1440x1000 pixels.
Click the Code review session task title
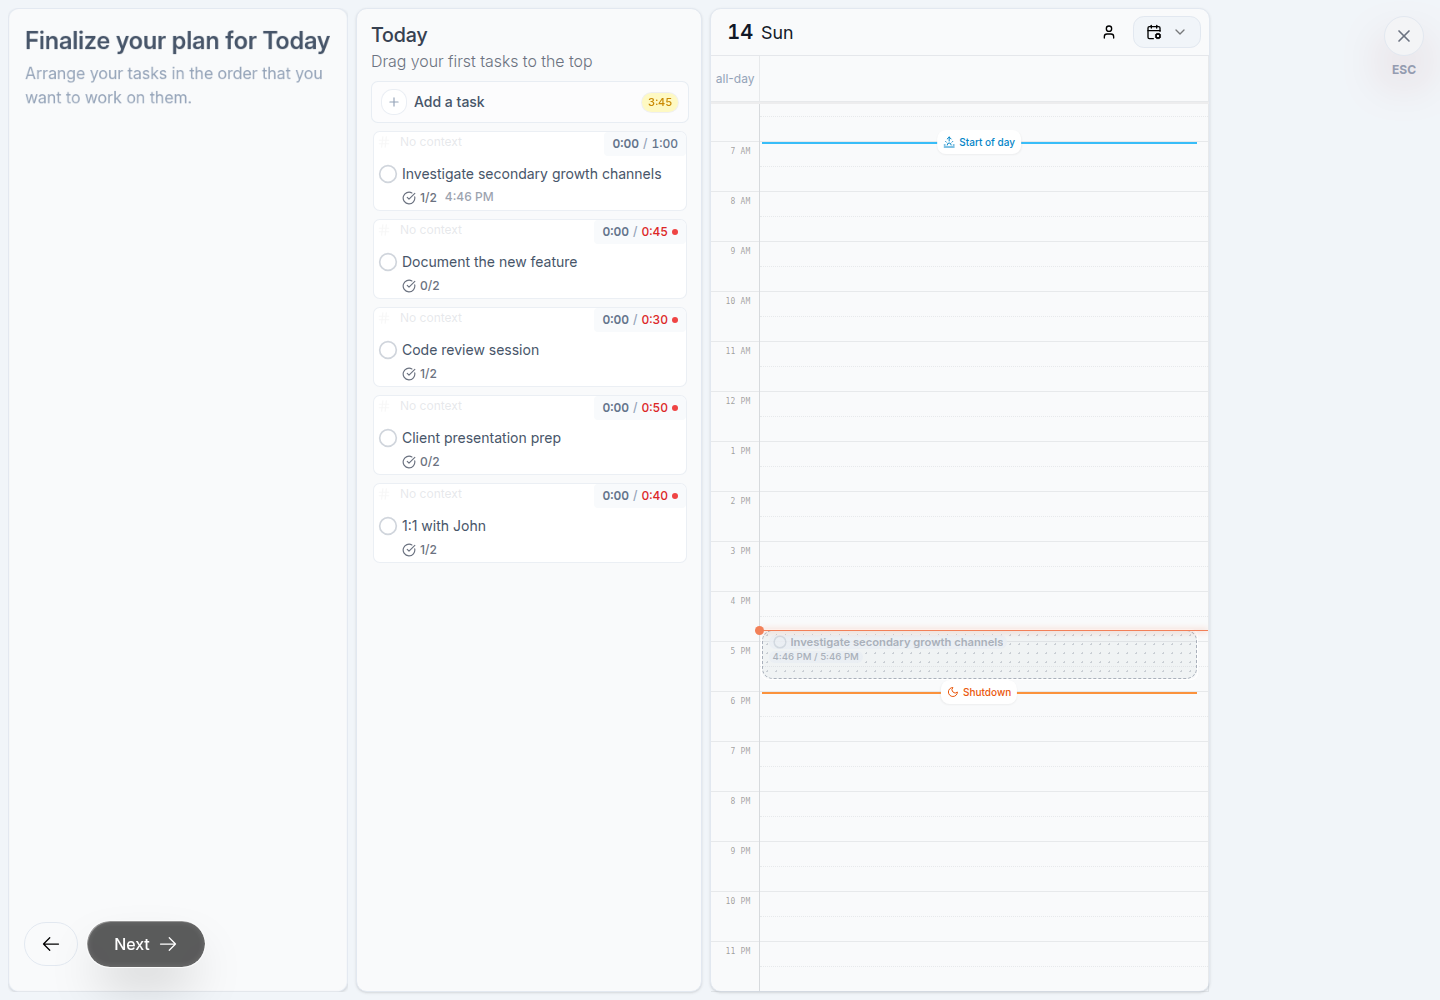click(470, 350)
